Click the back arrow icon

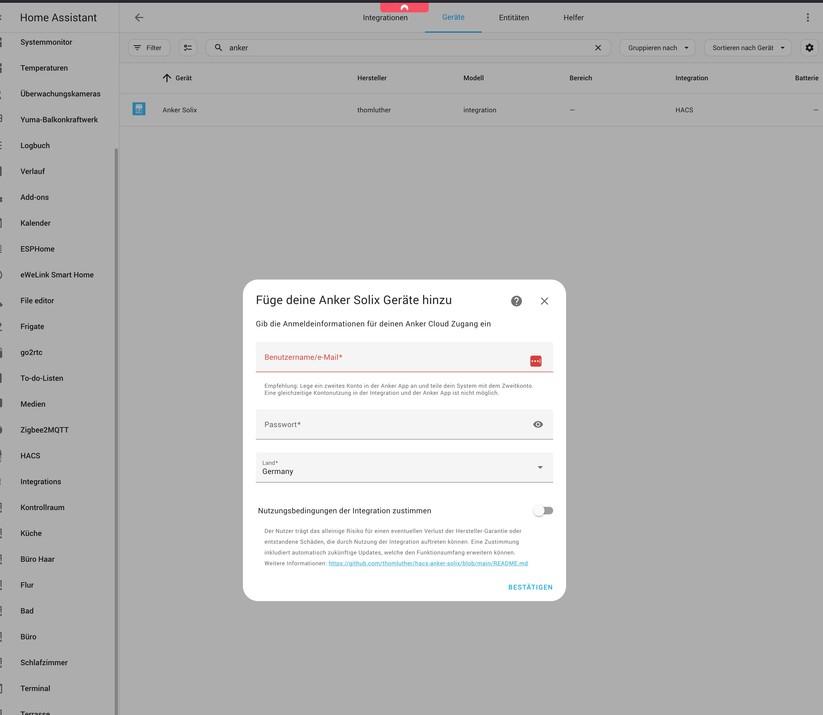[x=139, y=17]
